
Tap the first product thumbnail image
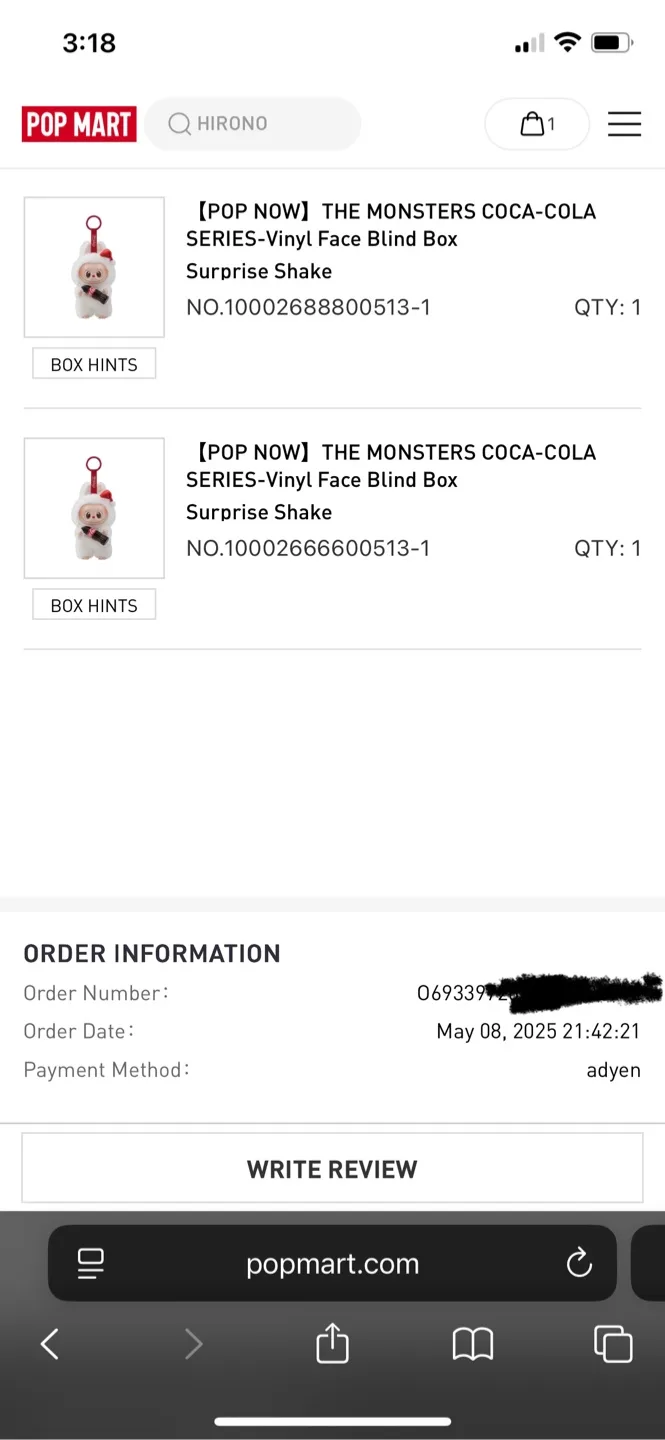[x=94, y=267]
